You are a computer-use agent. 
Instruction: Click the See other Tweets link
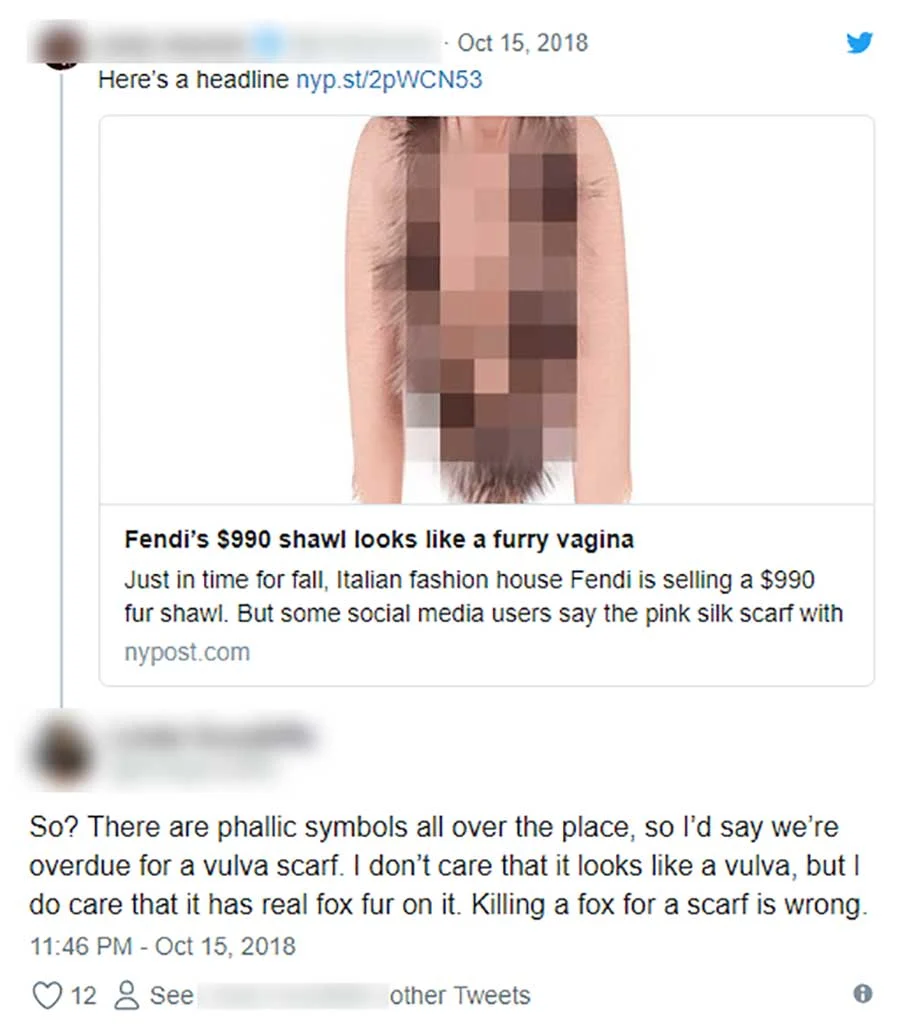click(339, 996)
